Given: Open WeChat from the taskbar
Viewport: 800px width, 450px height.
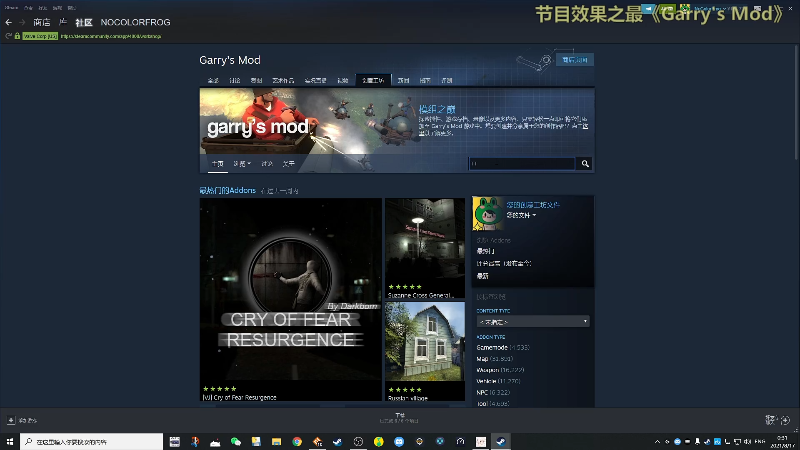Looking at the screenshot, I should point(236,441).
